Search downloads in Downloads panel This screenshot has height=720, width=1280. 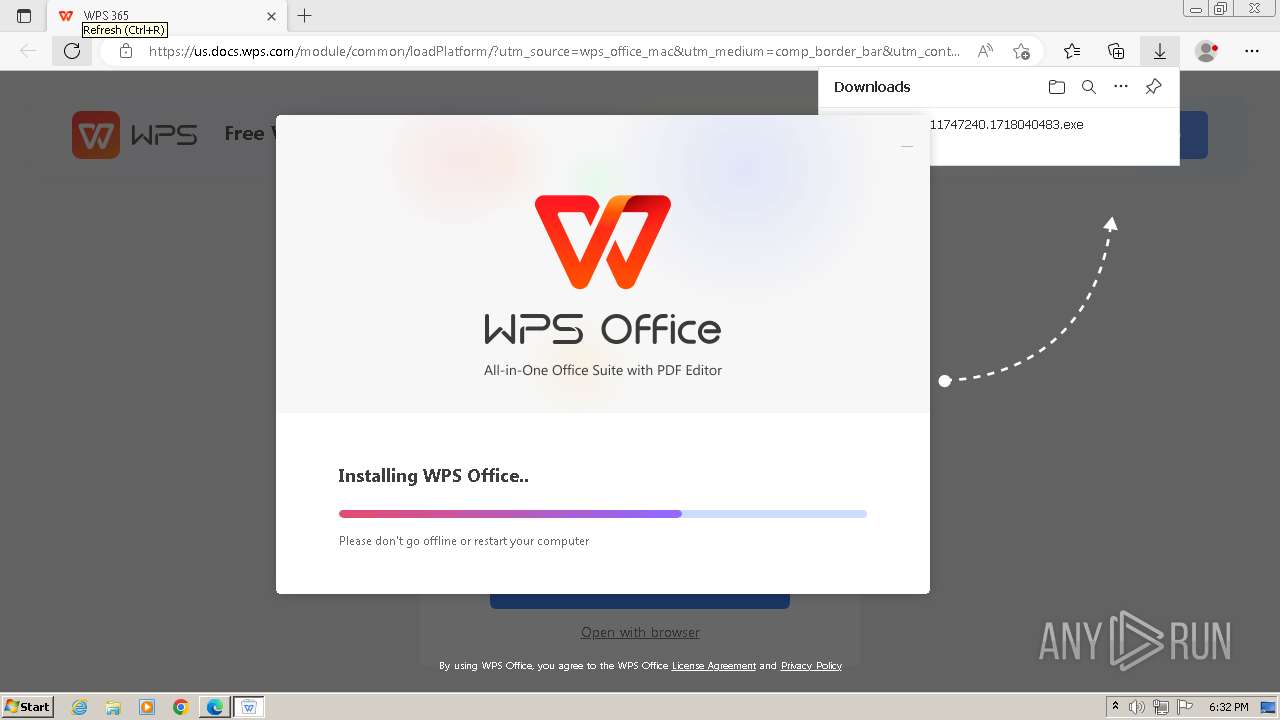click(x=1089, y=87)
